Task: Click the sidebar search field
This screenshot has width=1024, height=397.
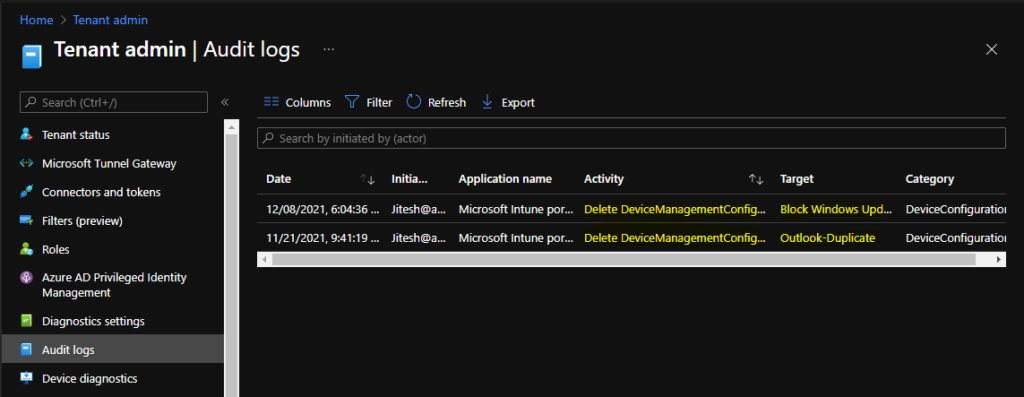Action: (x=114, y=103)
